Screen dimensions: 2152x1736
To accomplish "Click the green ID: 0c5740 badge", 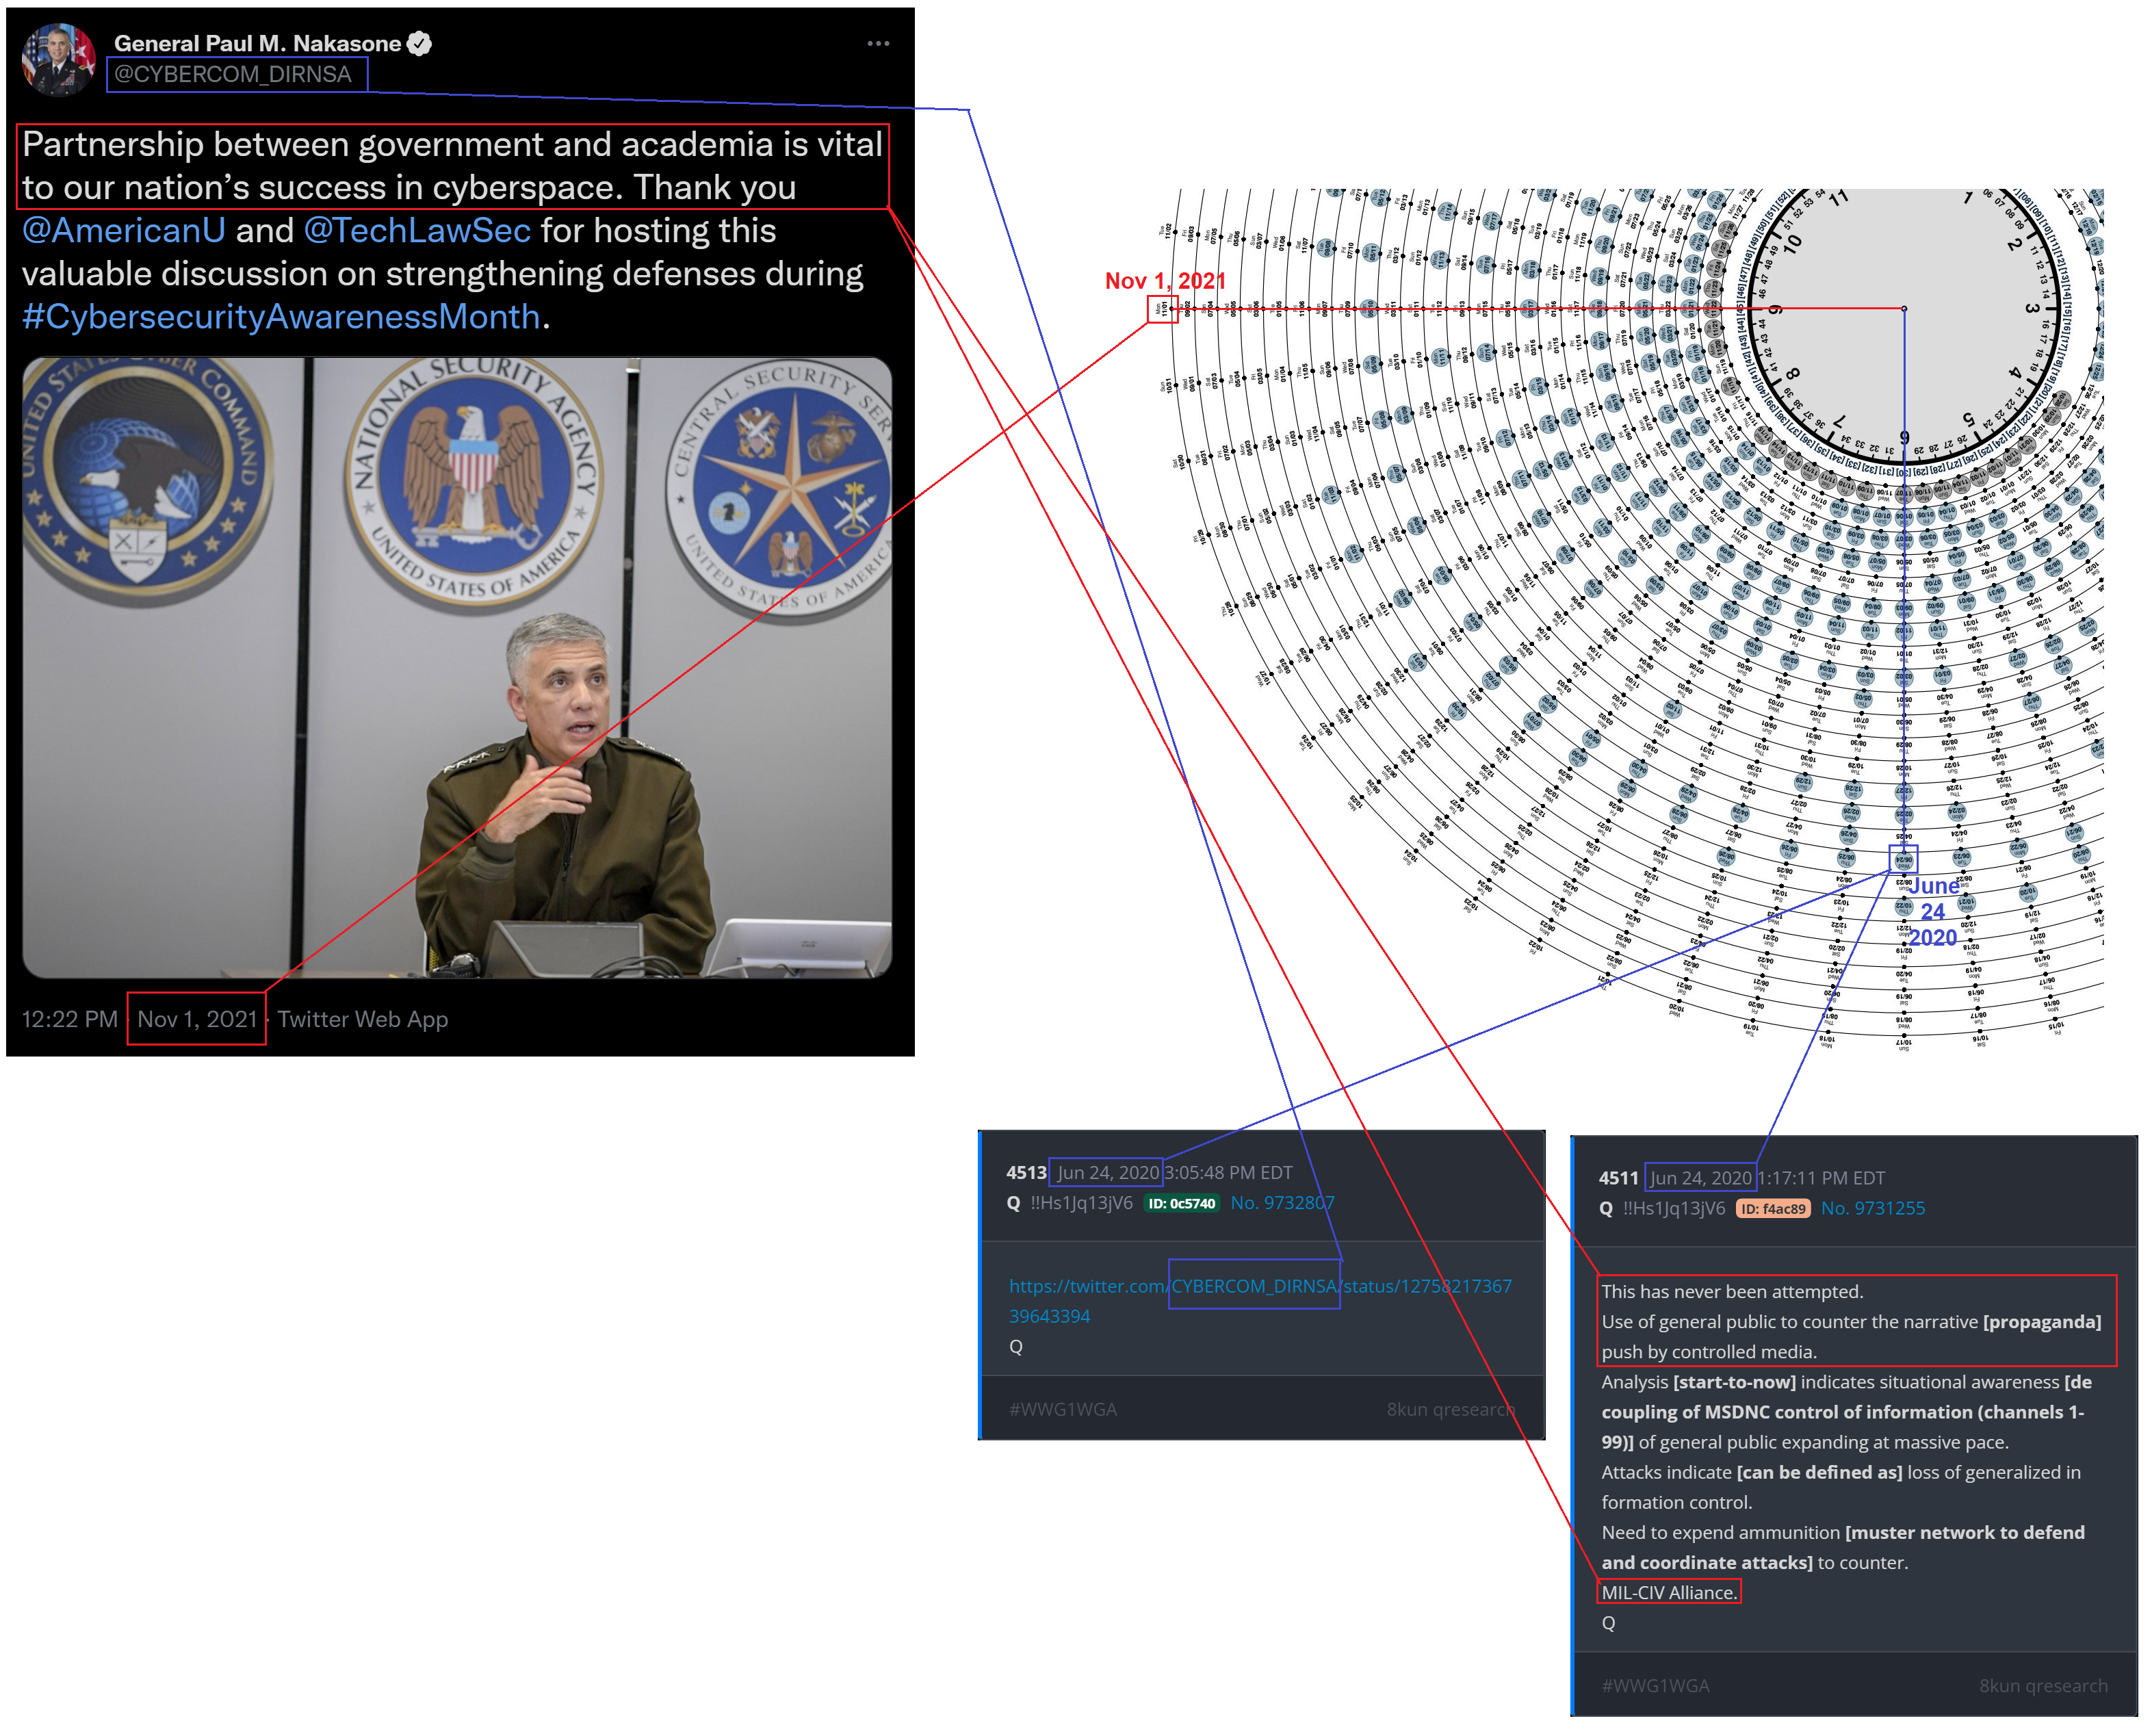I will tap(1181, 1203).
